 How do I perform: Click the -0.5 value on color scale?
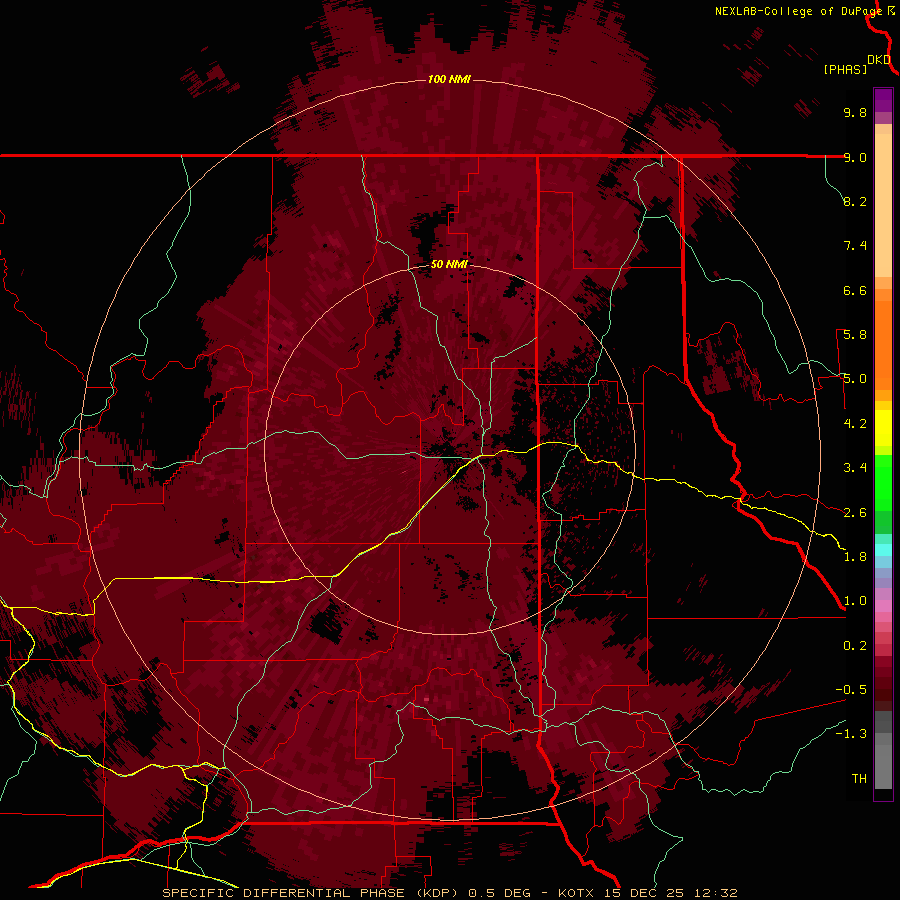click(x=851, y=690)
